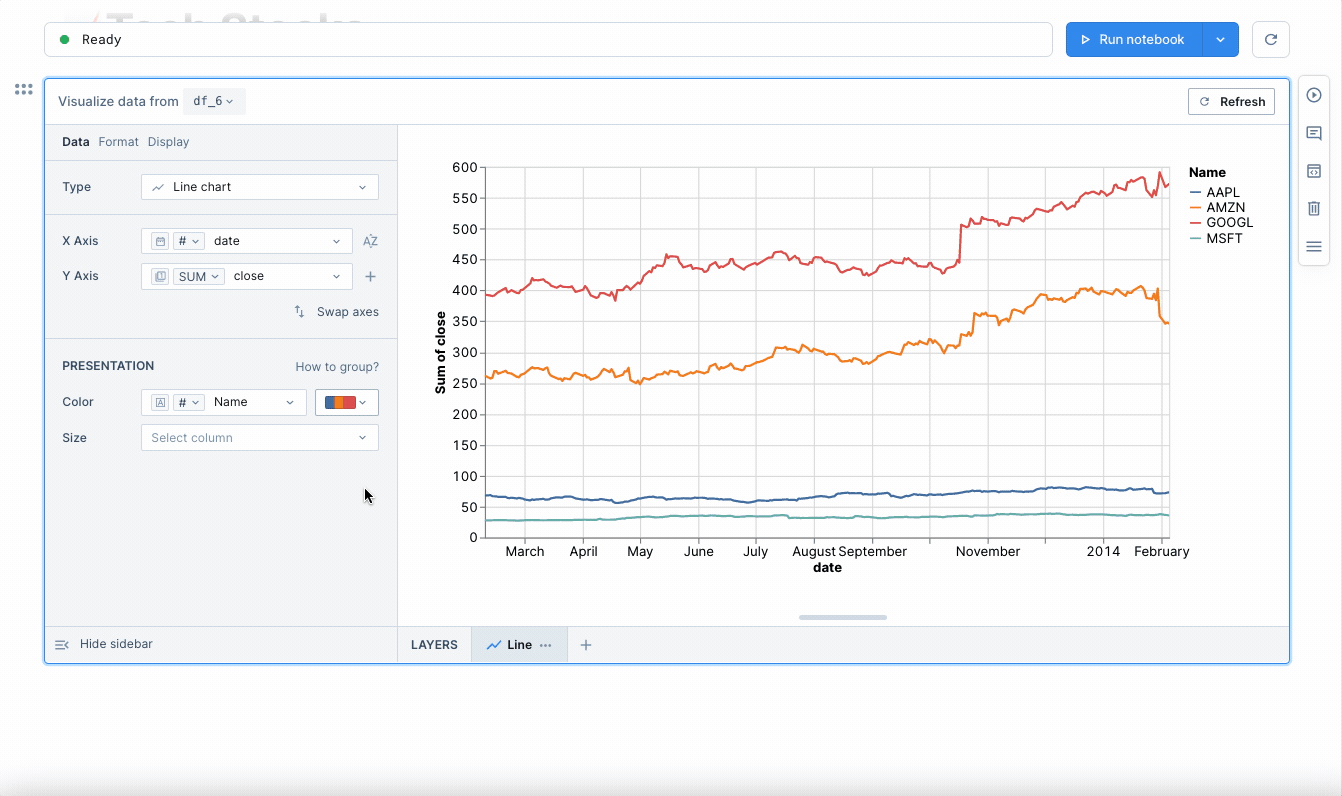Click the Refresh button

pyautogui.click(x=1231, y=101)
